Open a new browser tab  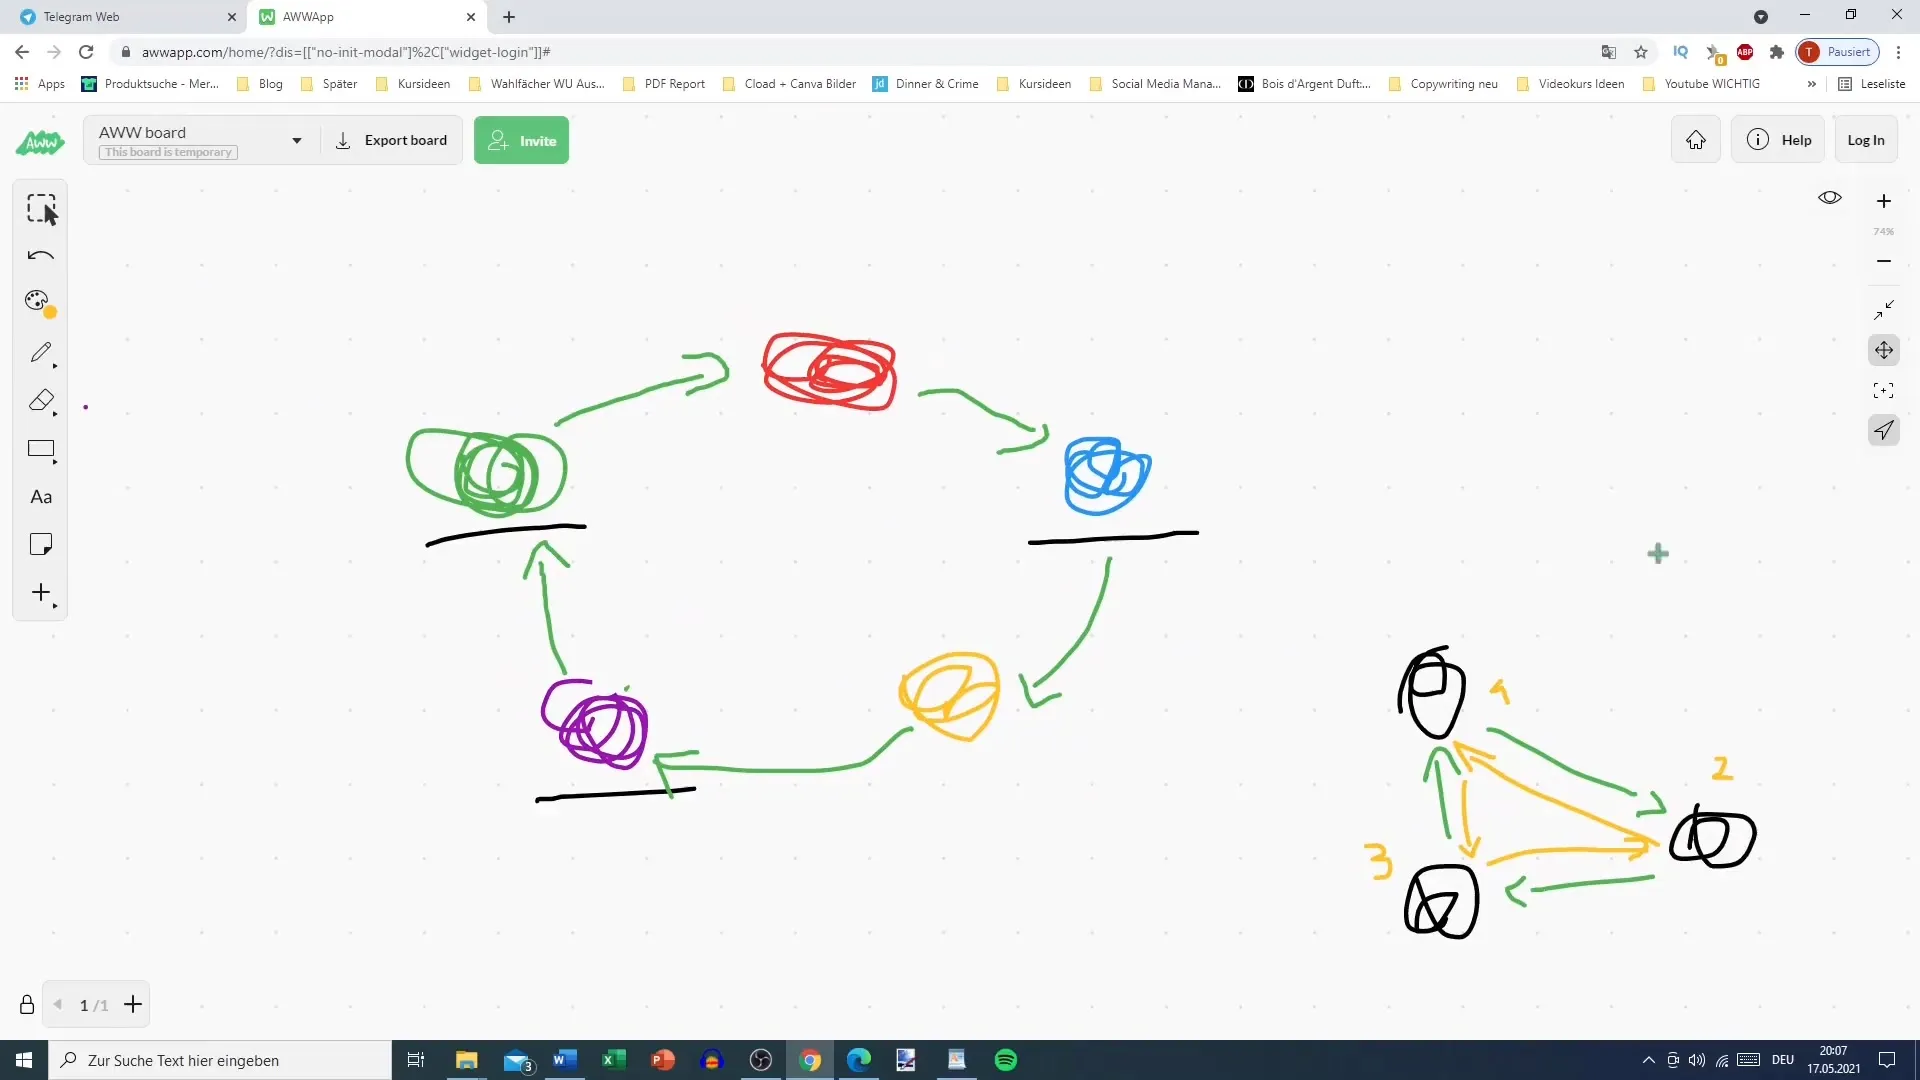pyautogui.click(x=509, y=17)
